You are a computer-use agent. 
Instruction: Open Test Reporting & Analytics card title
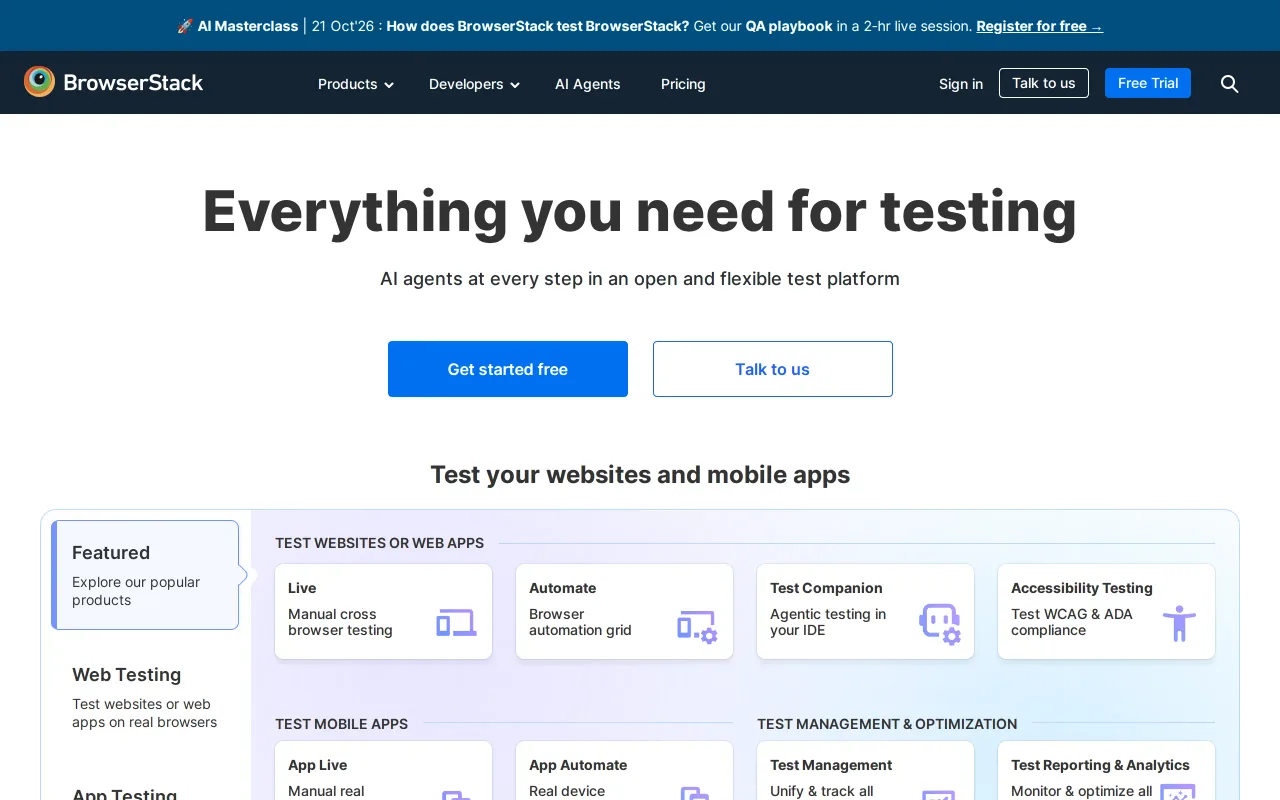click(1100, 765)
